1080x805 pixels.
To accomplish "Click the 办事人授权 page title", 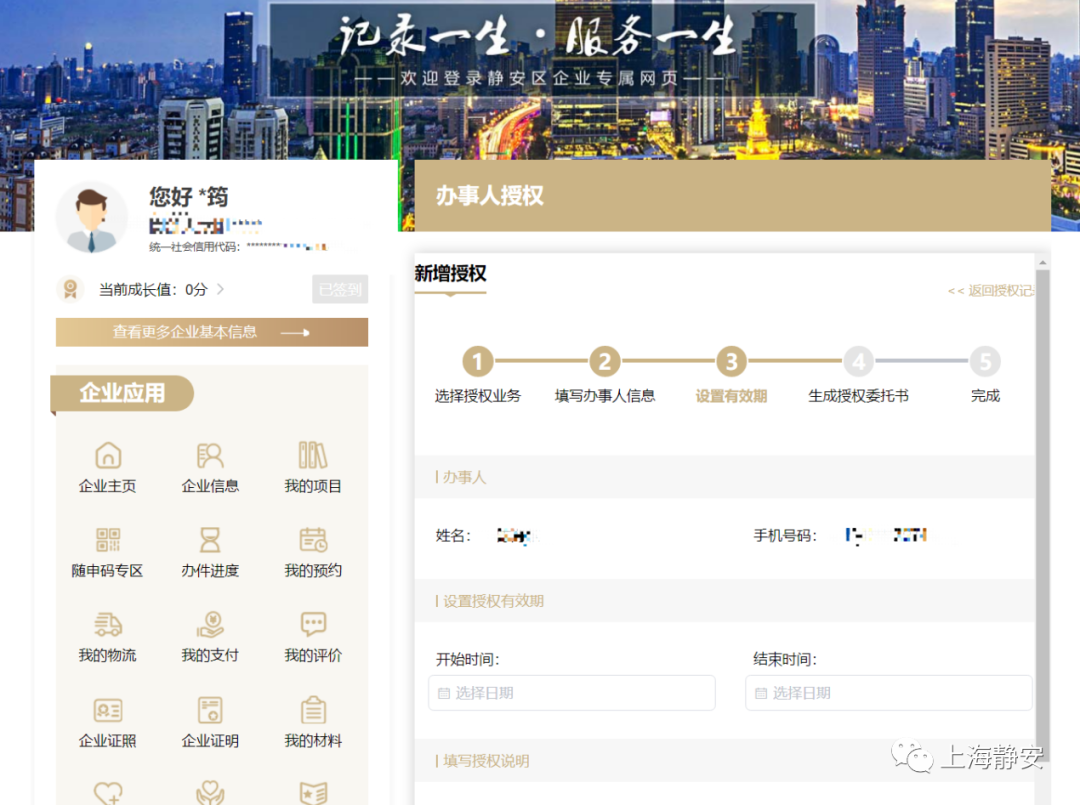I will click(x=490, y=196).
